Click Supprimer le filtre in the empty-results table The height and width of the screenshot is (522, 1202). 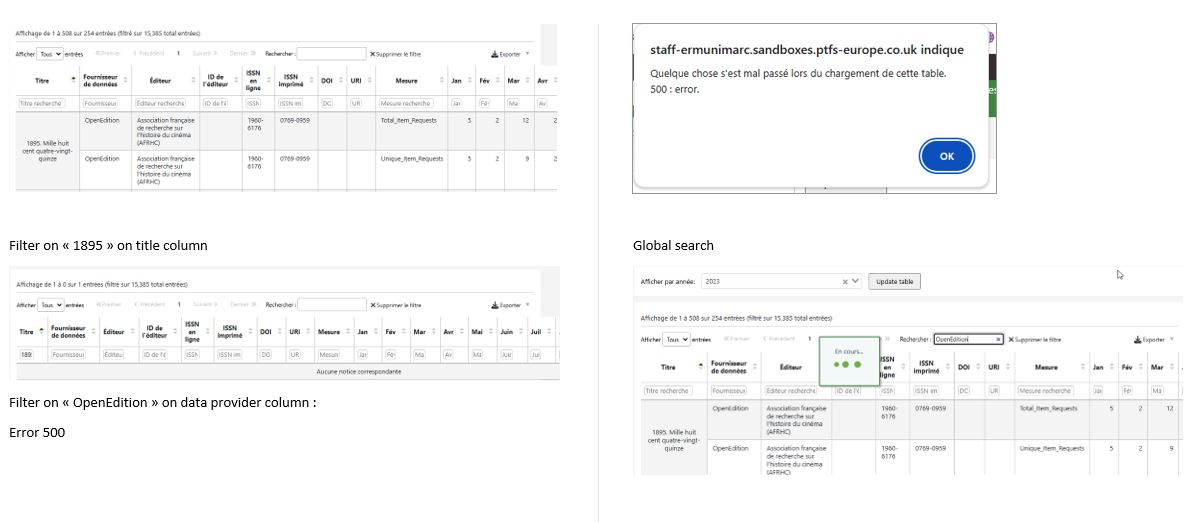coord(395,305)
